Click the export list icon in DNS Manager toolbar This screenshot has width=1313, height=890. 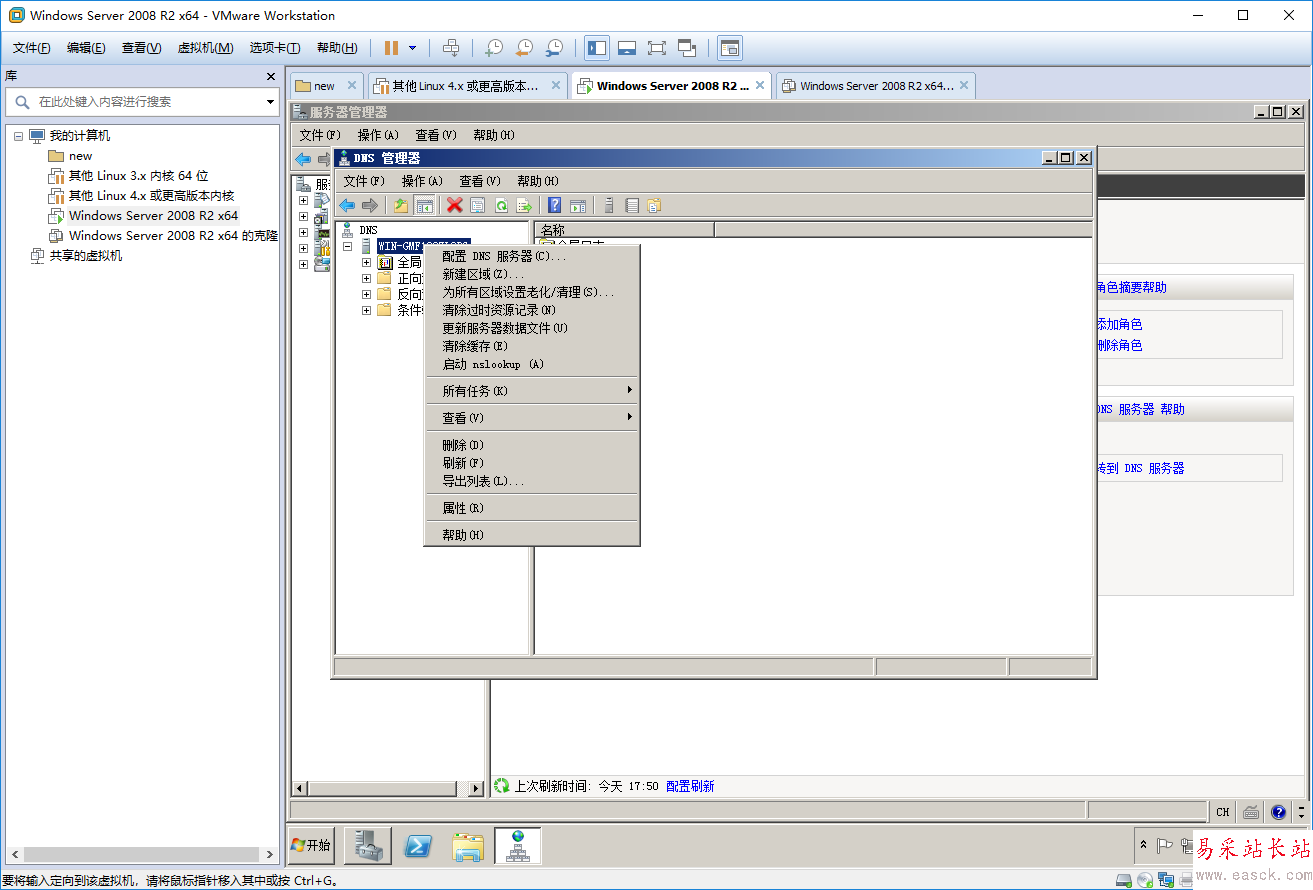click(x=524, y=206)
